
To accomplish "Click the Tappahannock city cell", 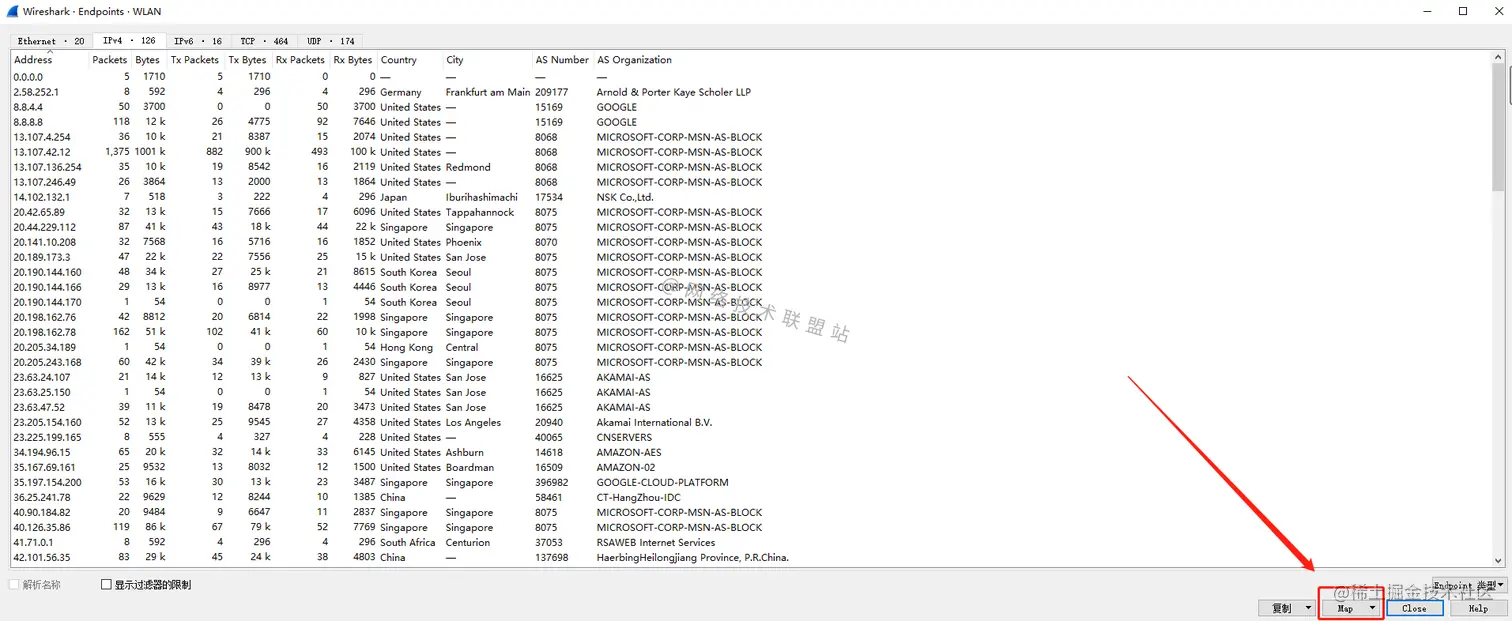I will point(480,212).
